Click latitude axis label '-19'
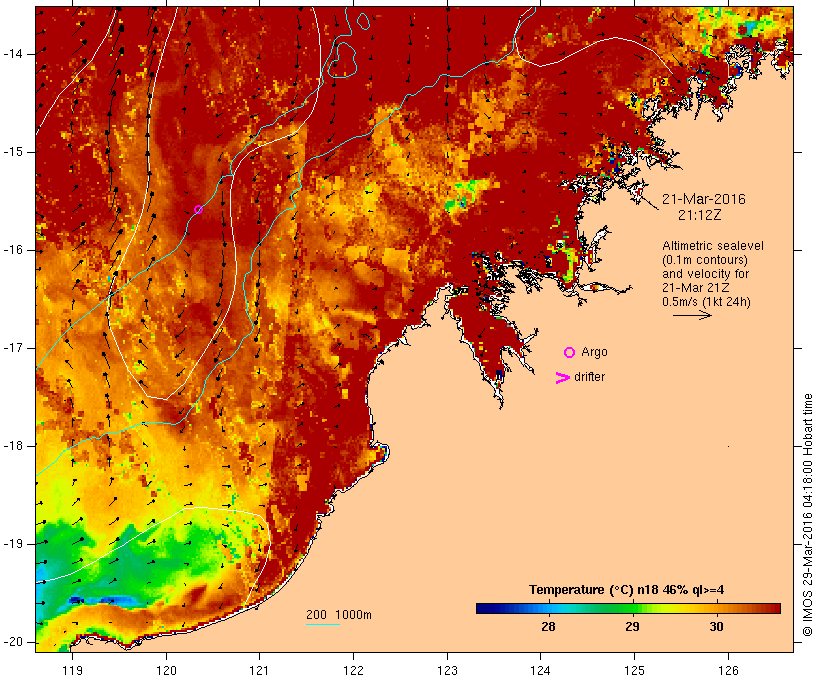Screen dimensions: 820x680 click(x=12, y=544)
